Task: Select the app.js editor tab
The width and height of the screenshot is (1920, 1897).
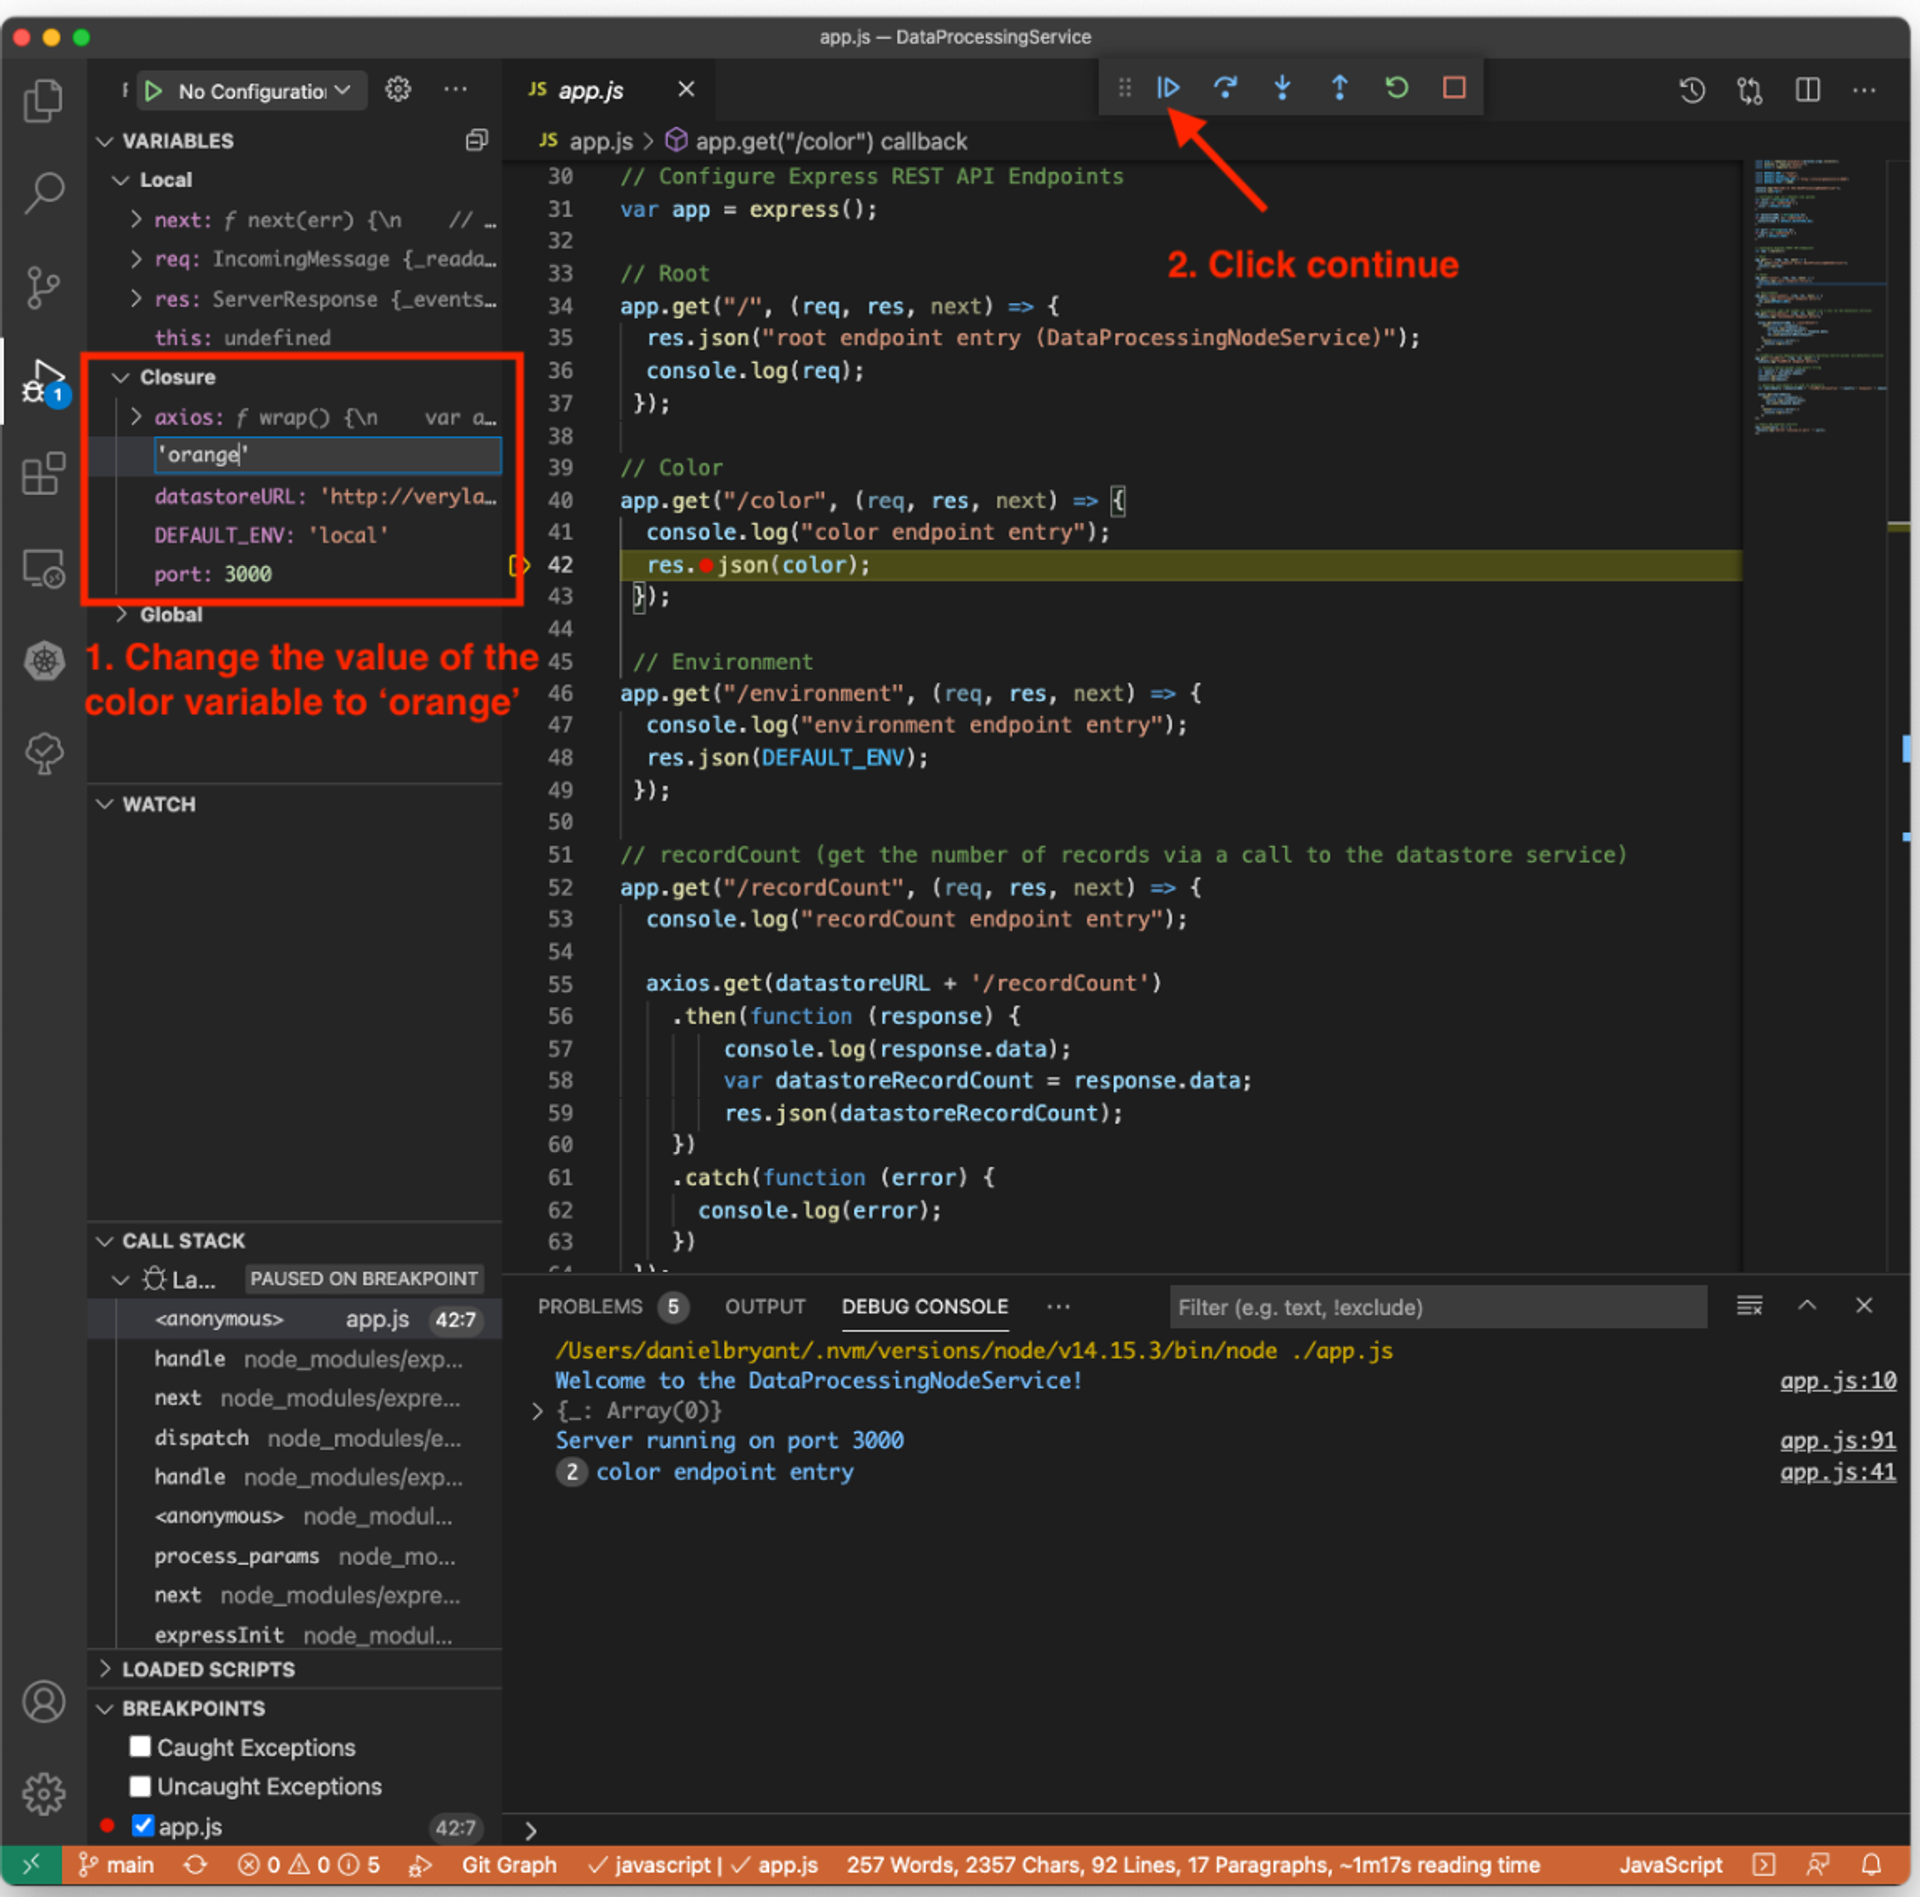Action: coord(591,90)
